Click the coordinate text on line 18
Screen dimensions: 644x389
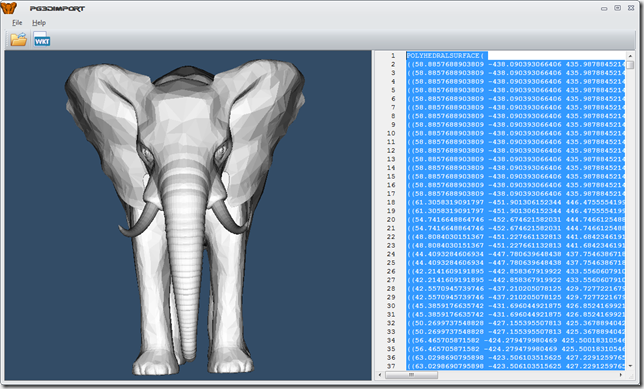click(x=515, y=202)
